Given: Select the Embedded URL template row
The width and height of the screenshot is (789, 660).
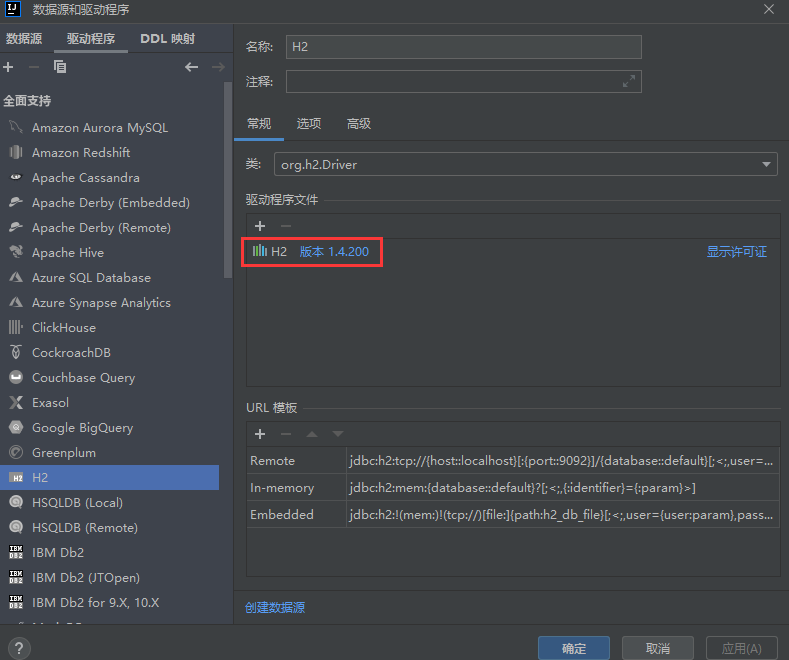Looking at the screenshot, I should point(513,514).
